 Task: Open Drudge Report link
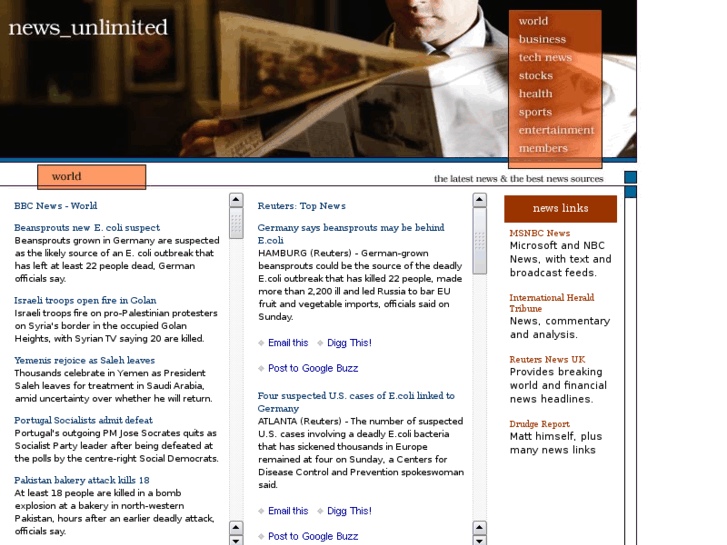tap(539, 424)
